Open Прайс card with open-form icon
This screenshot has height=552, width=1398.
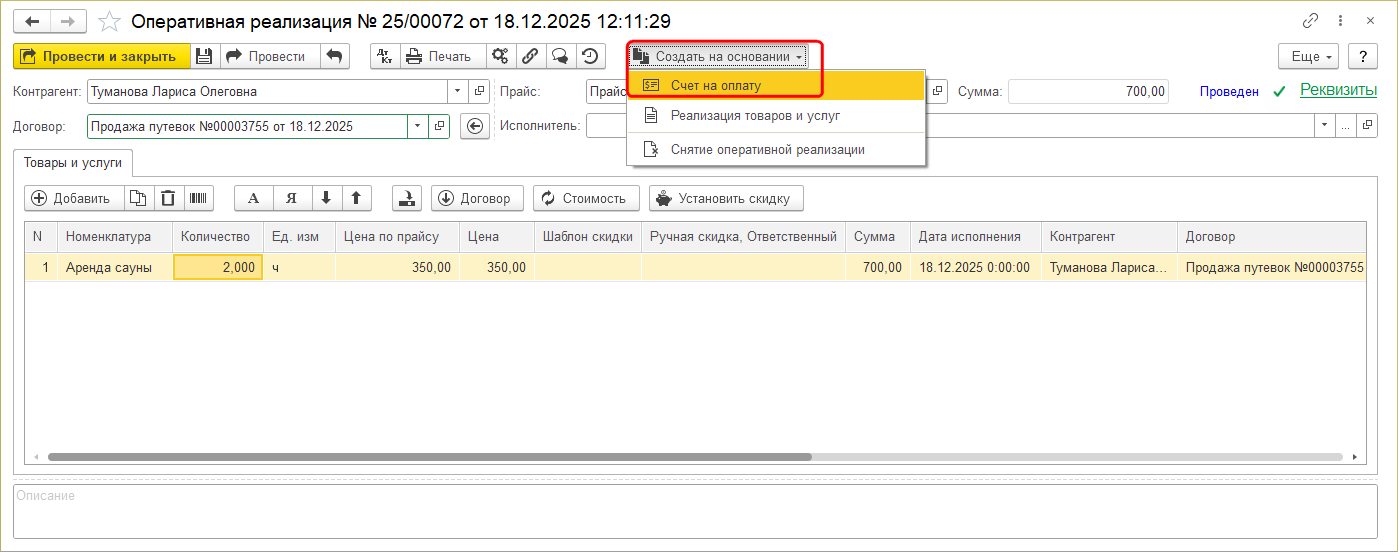click(x=938, y=91)
